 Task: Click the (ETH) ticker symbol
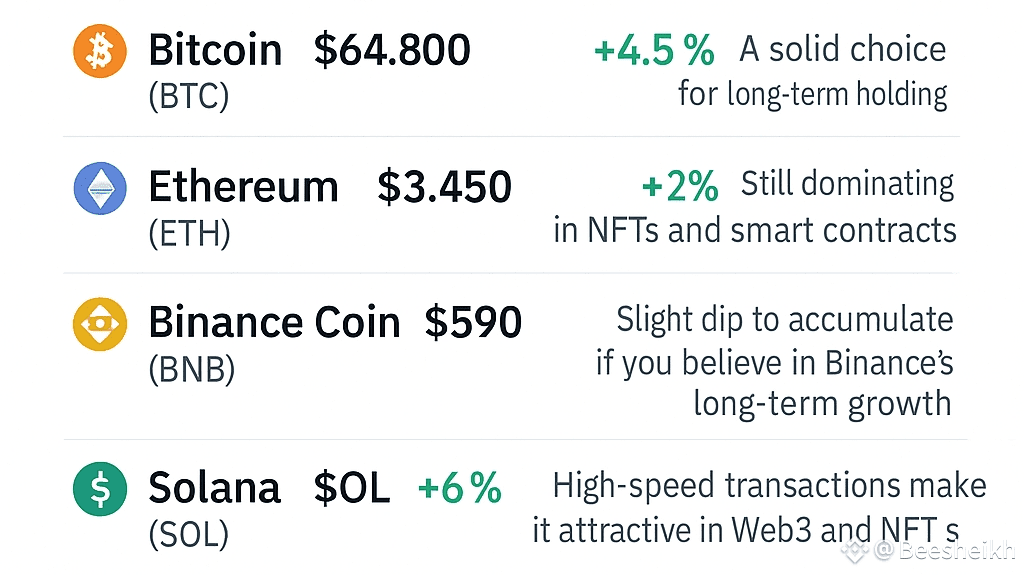pyautogui.click(x=189, y=234)
